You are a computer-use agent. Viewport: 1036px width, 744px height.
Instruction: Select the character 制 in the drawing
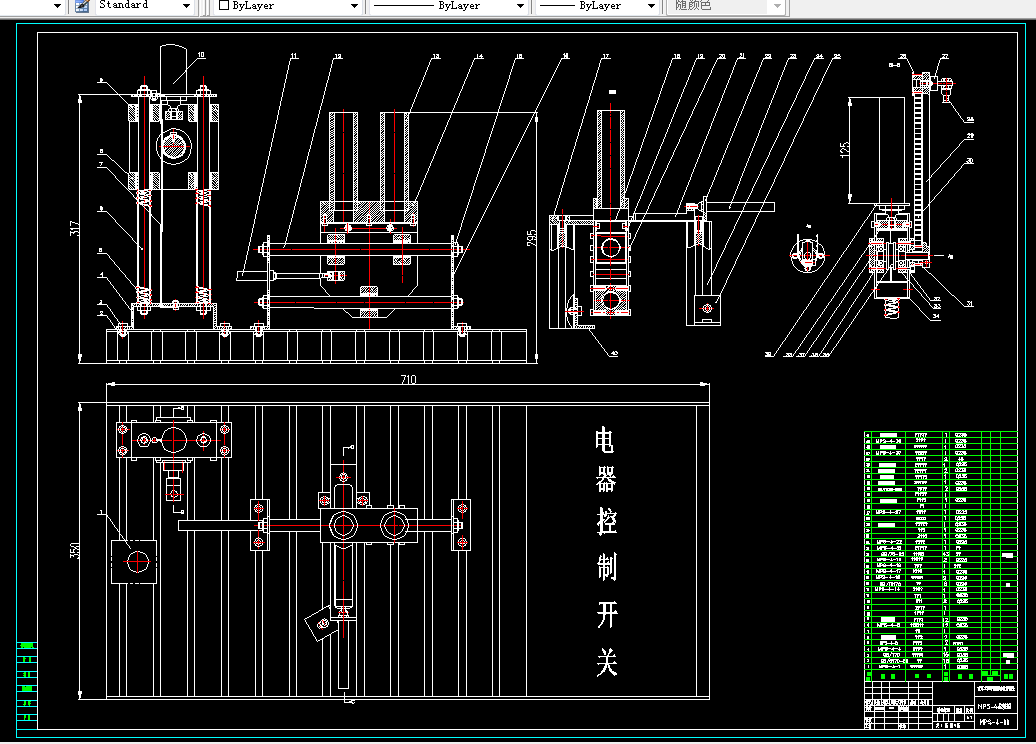[607, 567]
